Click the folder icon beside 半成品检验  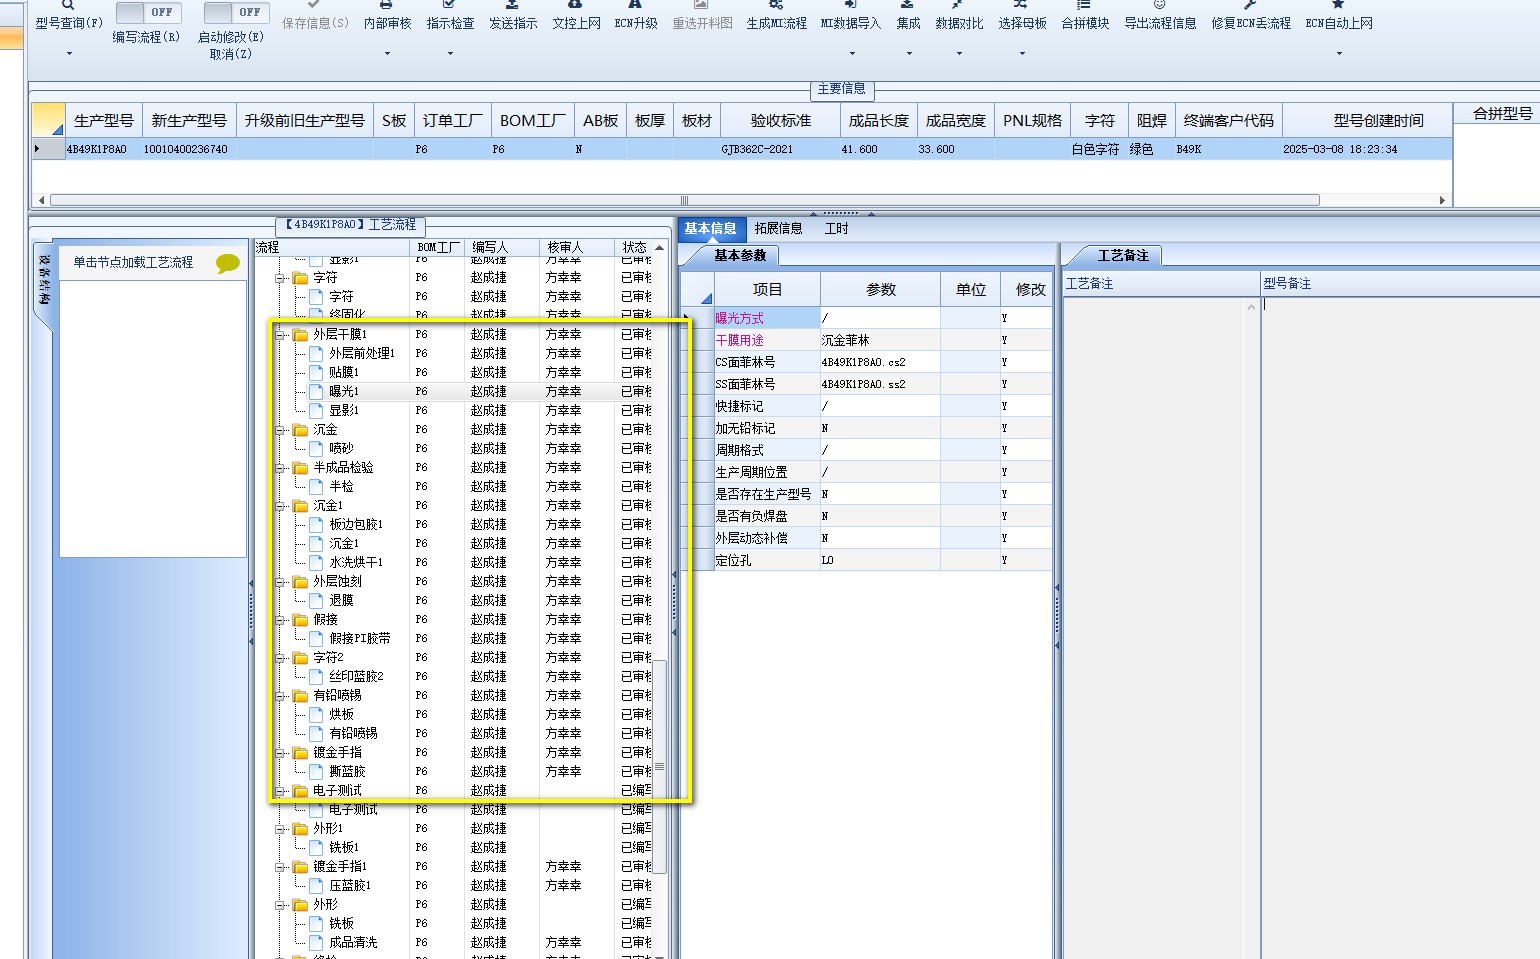pos(300,467)
